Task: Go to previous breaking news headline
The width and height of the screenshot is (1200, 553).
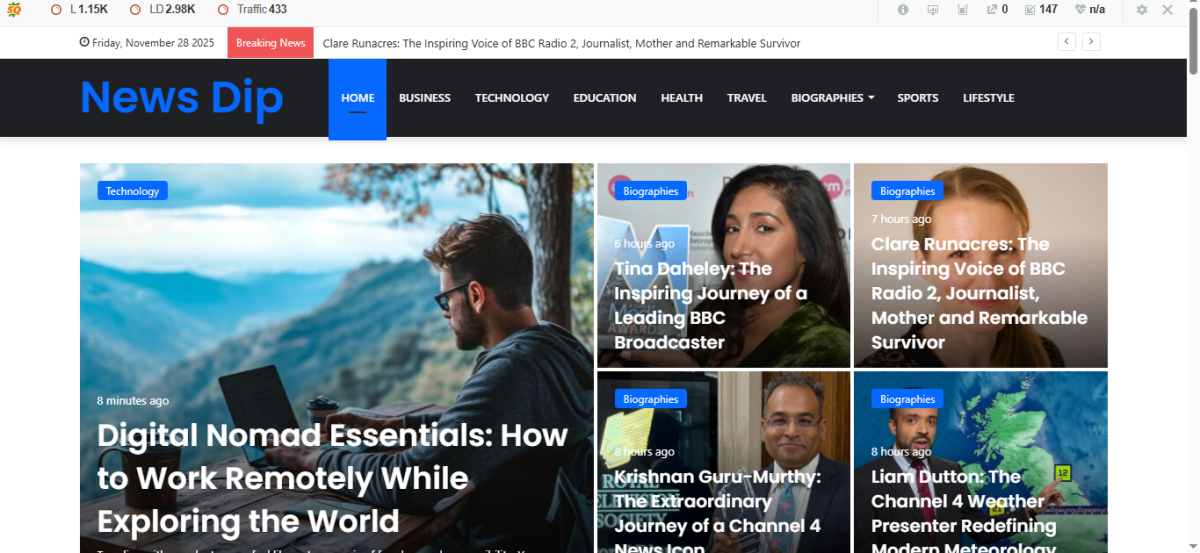Action: (1067, 42)
